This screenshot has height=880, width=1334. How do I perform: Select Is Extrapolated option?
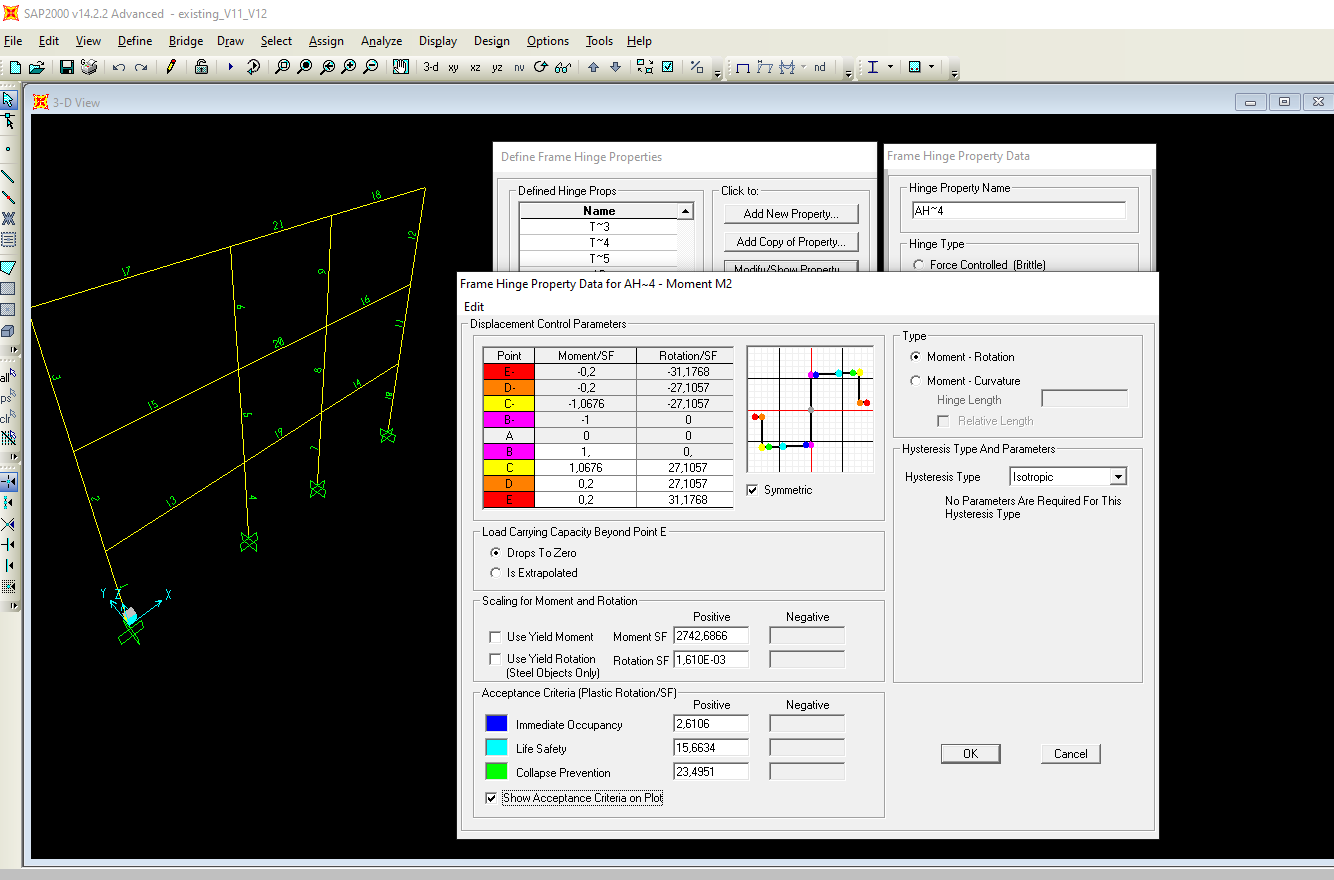(495, 573)
